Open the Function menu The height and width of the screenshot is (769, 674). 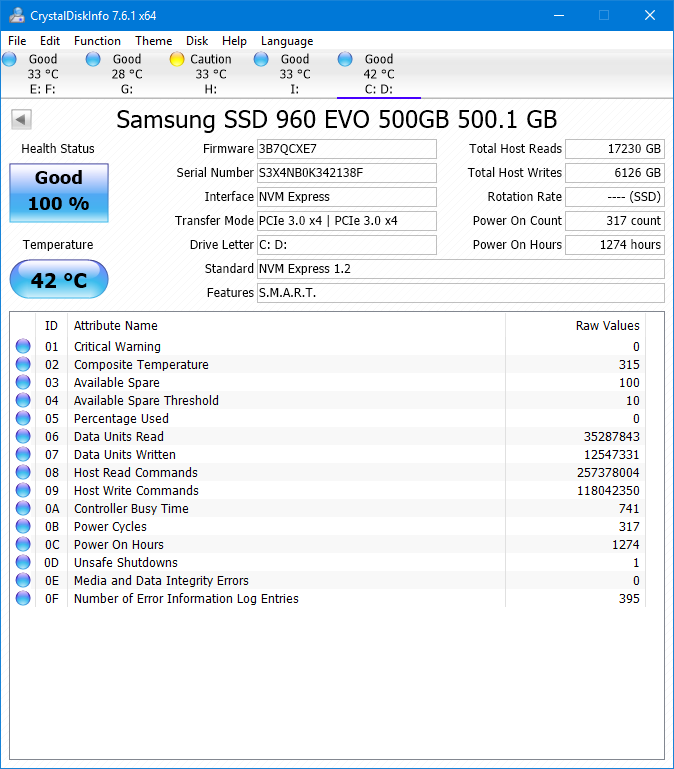click(x=97, y=41)
